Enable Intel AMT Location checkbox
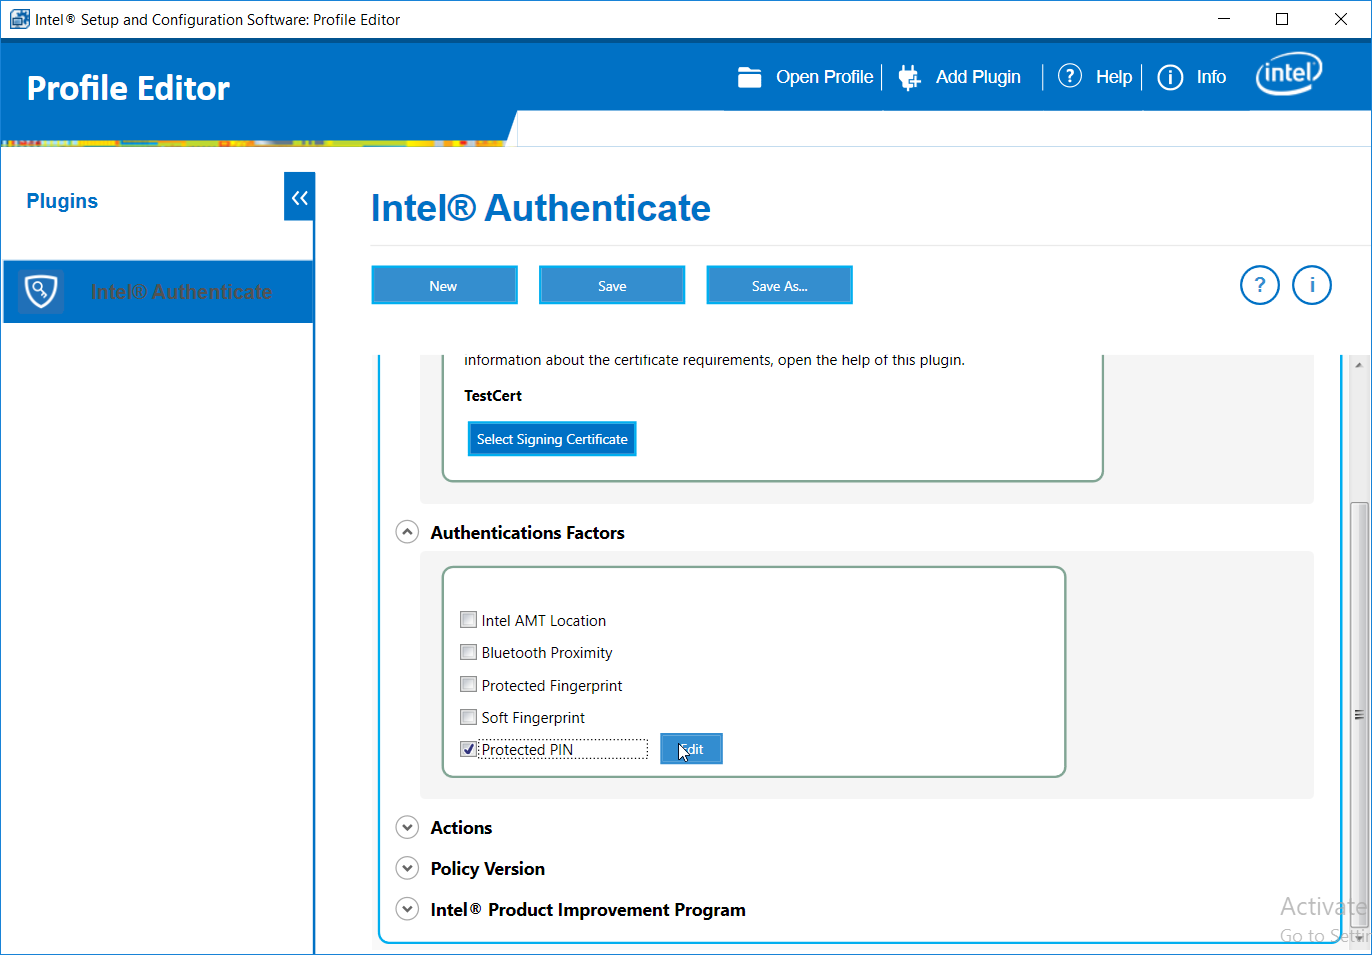 coord(468,619)
